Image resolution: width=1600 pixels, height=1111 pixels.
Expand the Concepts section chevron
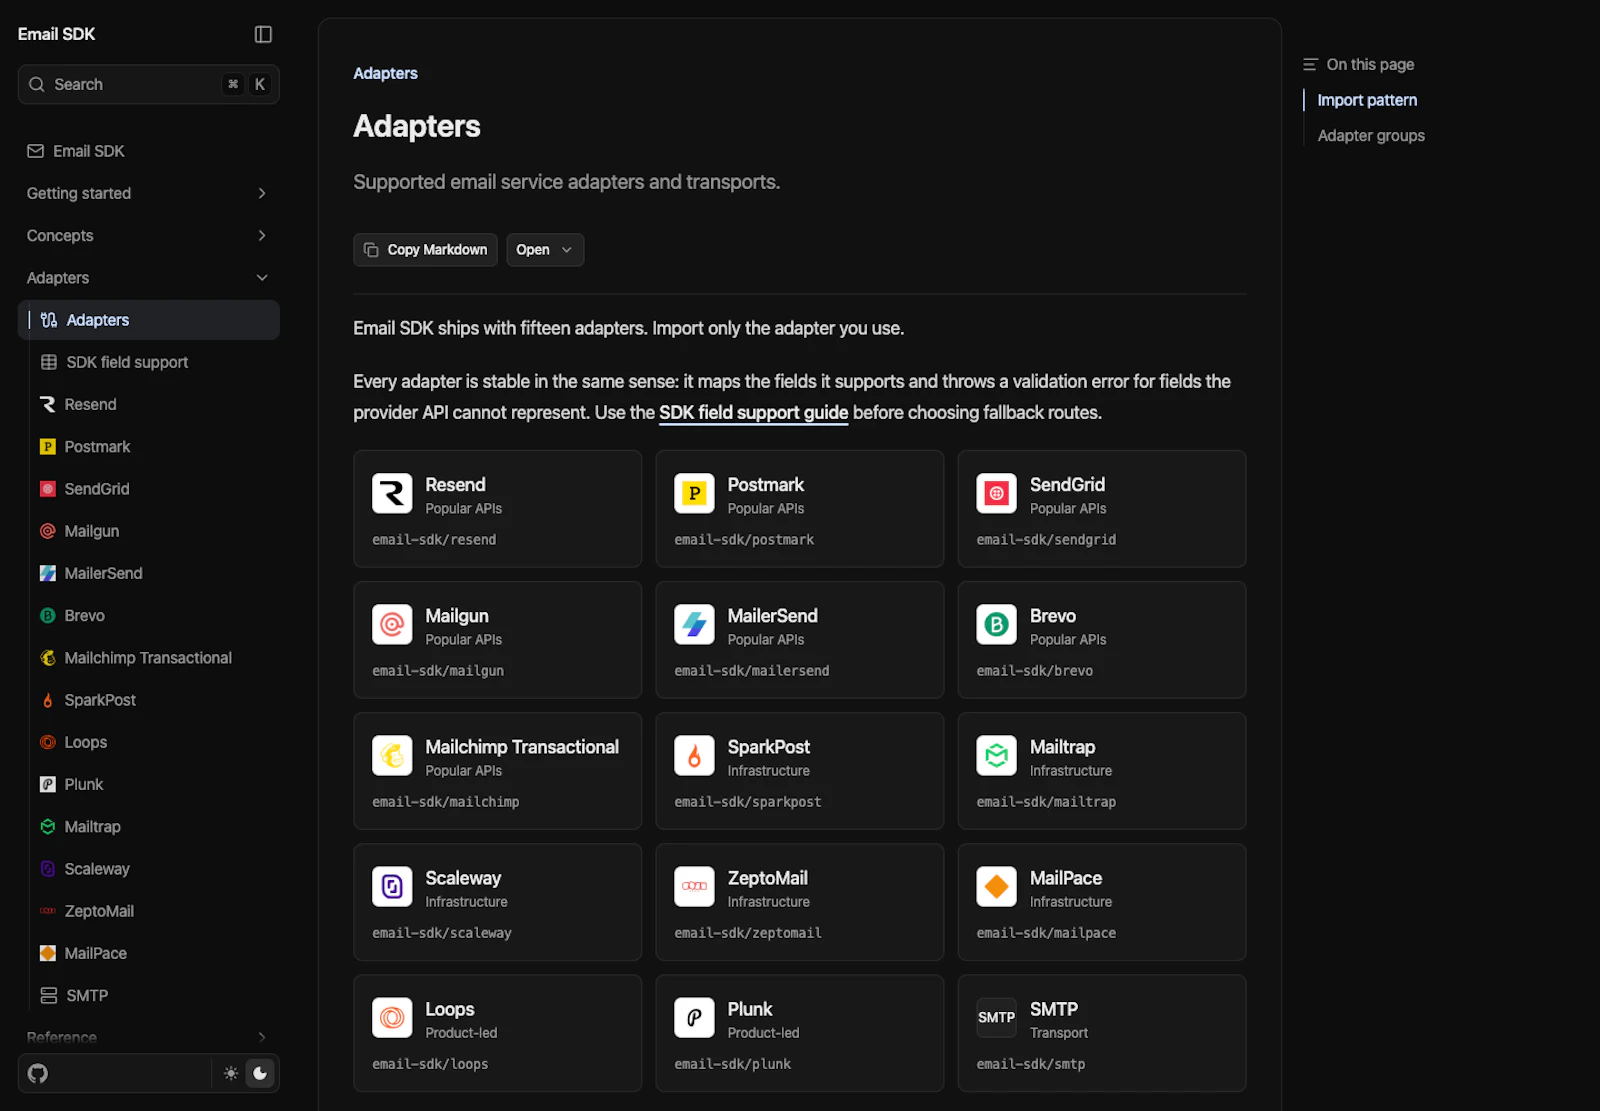pos(262,236)
